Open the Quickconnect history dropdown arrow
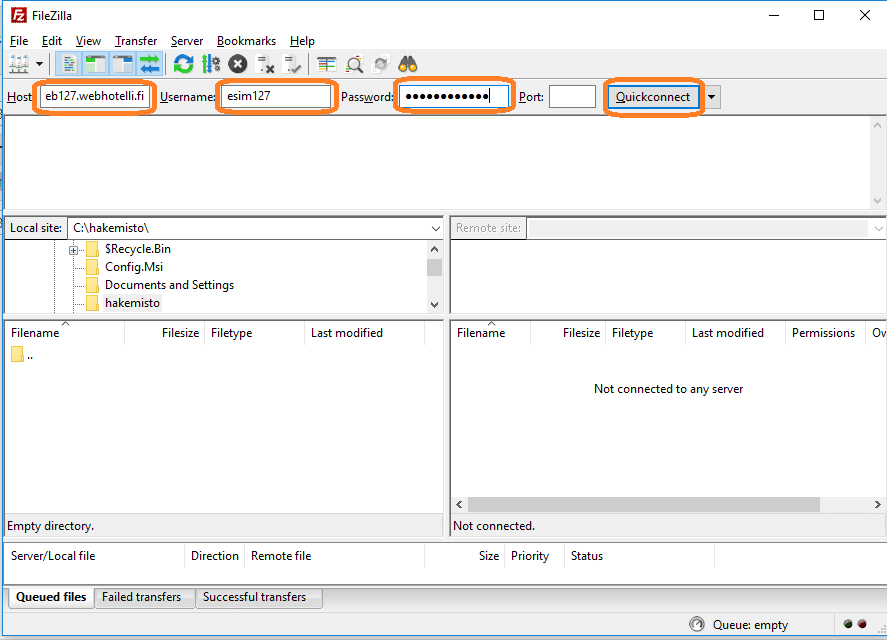The height and width of the screenshot is (640, 887). coord(712,97)
